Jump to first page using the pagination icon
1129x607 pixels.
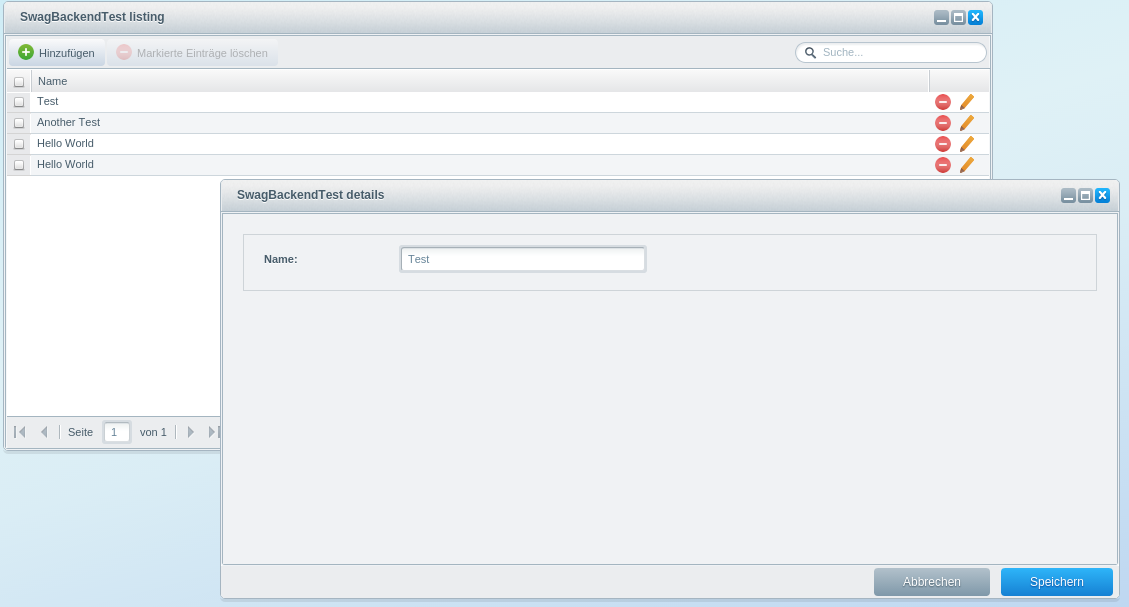17,431
